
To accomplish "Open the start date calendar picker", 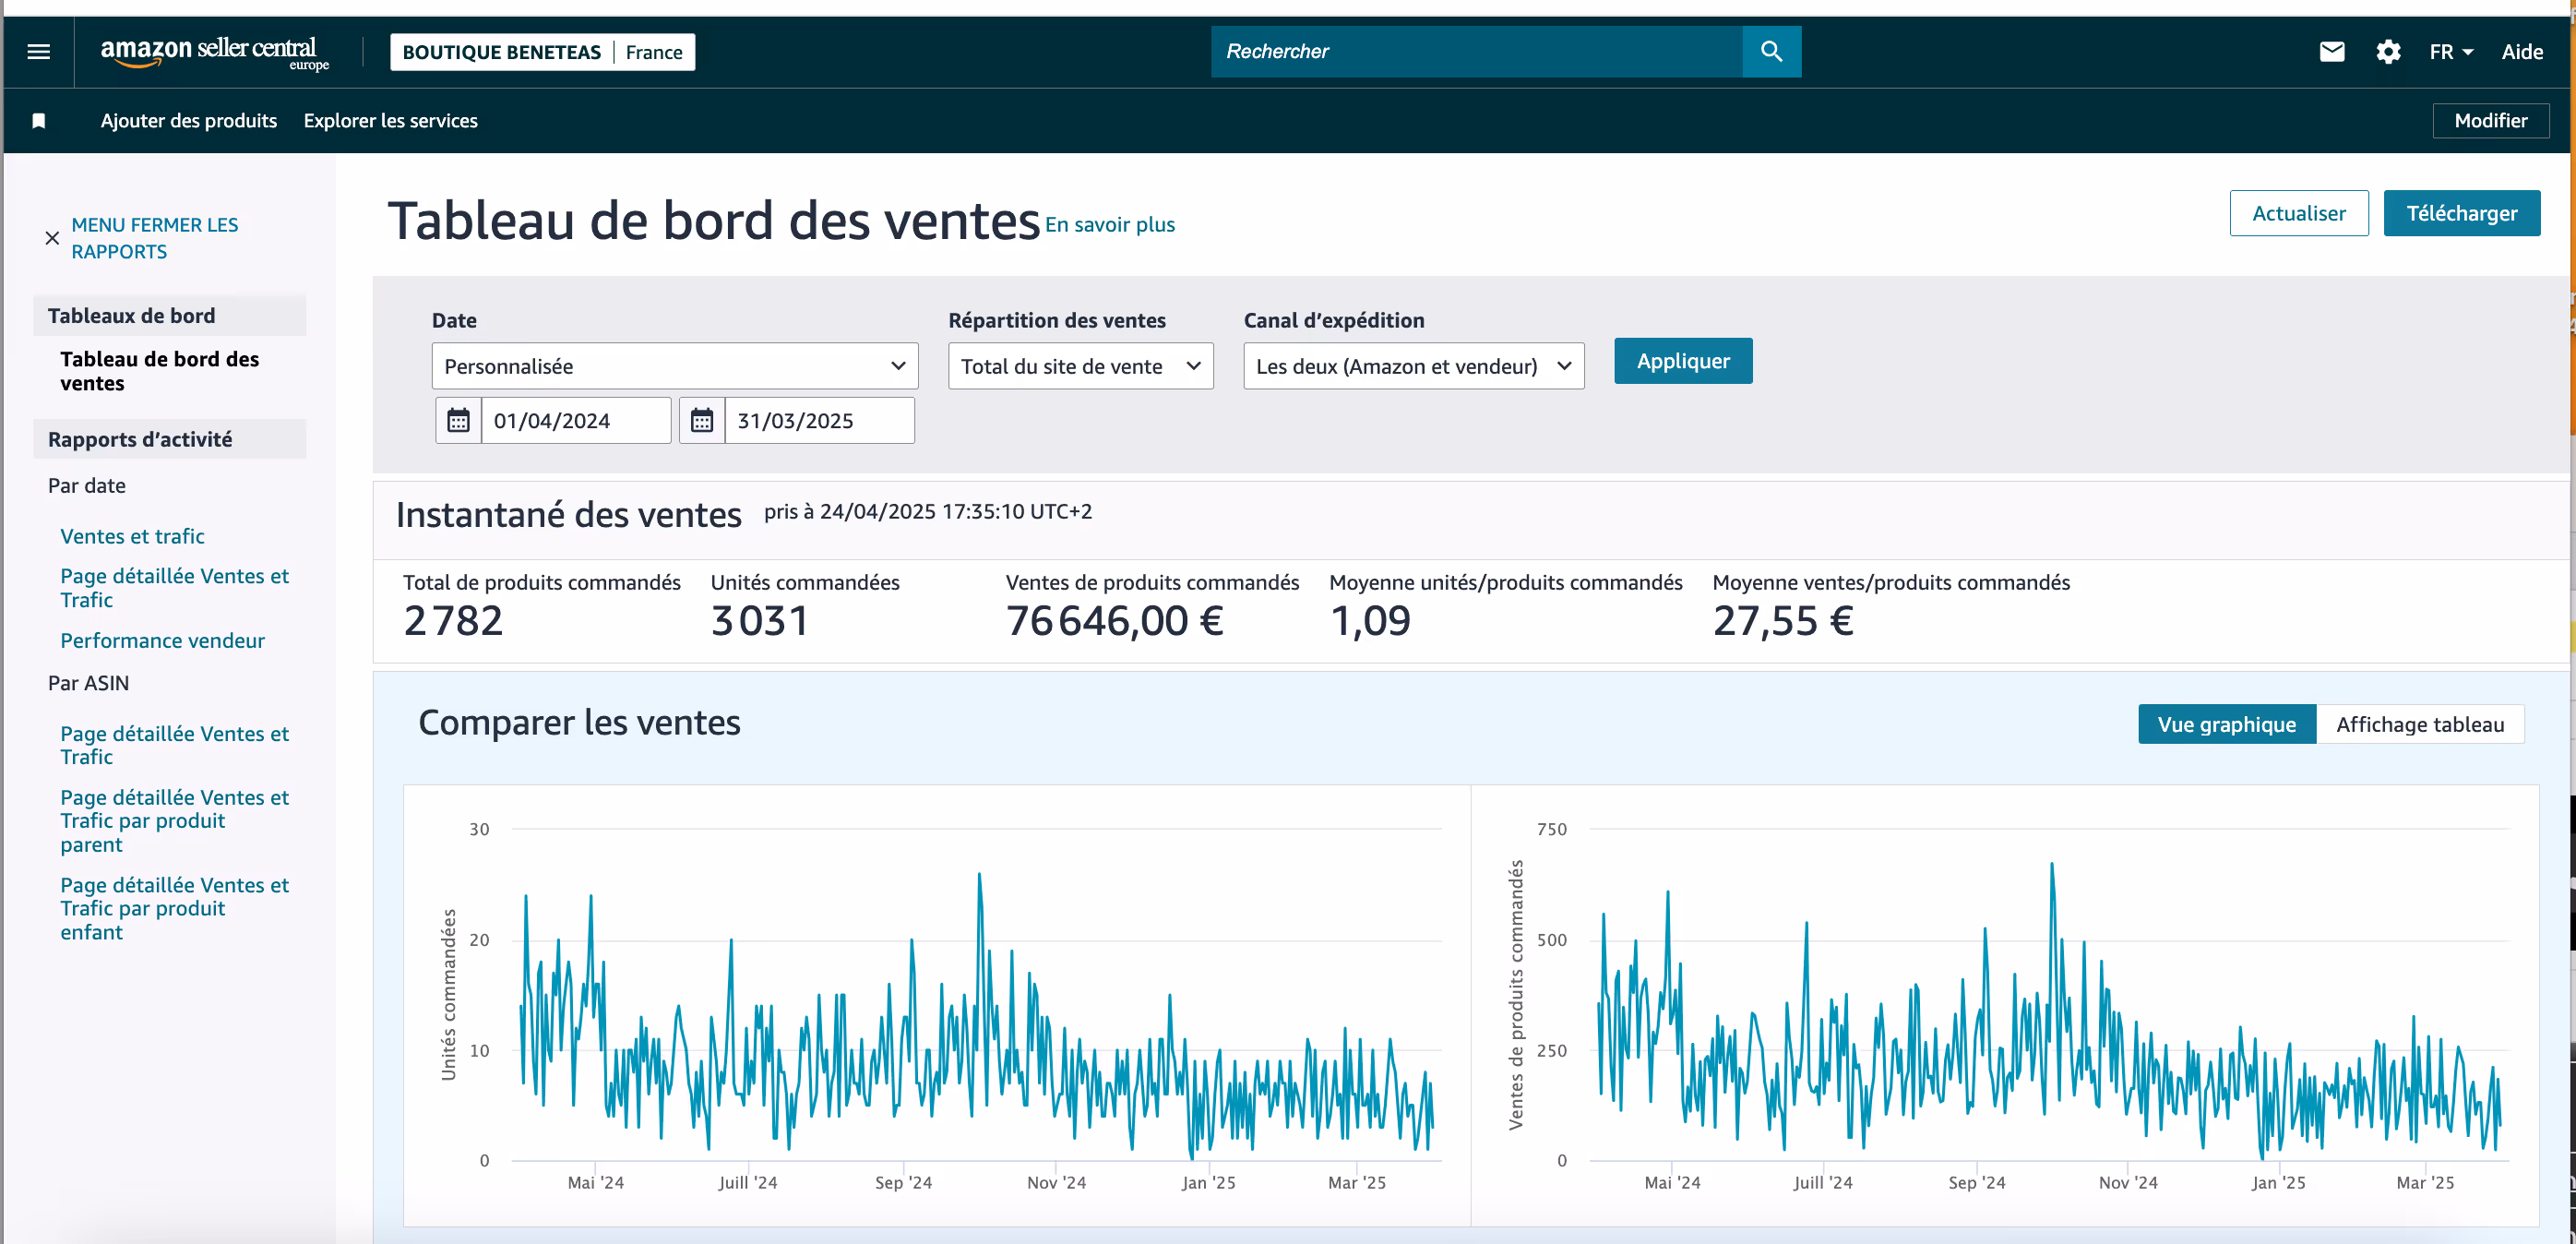I will coord(458,421).
